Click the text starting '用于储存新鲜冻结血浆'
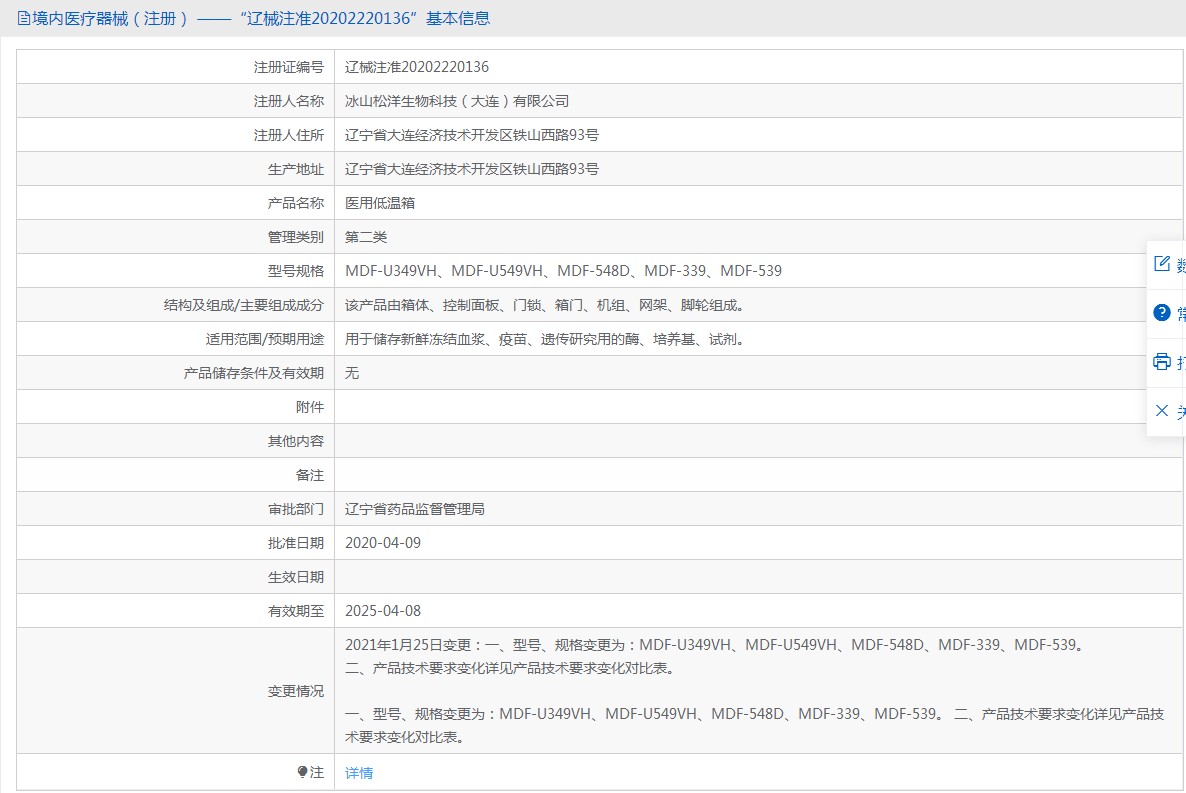1186x793 pixels. 547,339
